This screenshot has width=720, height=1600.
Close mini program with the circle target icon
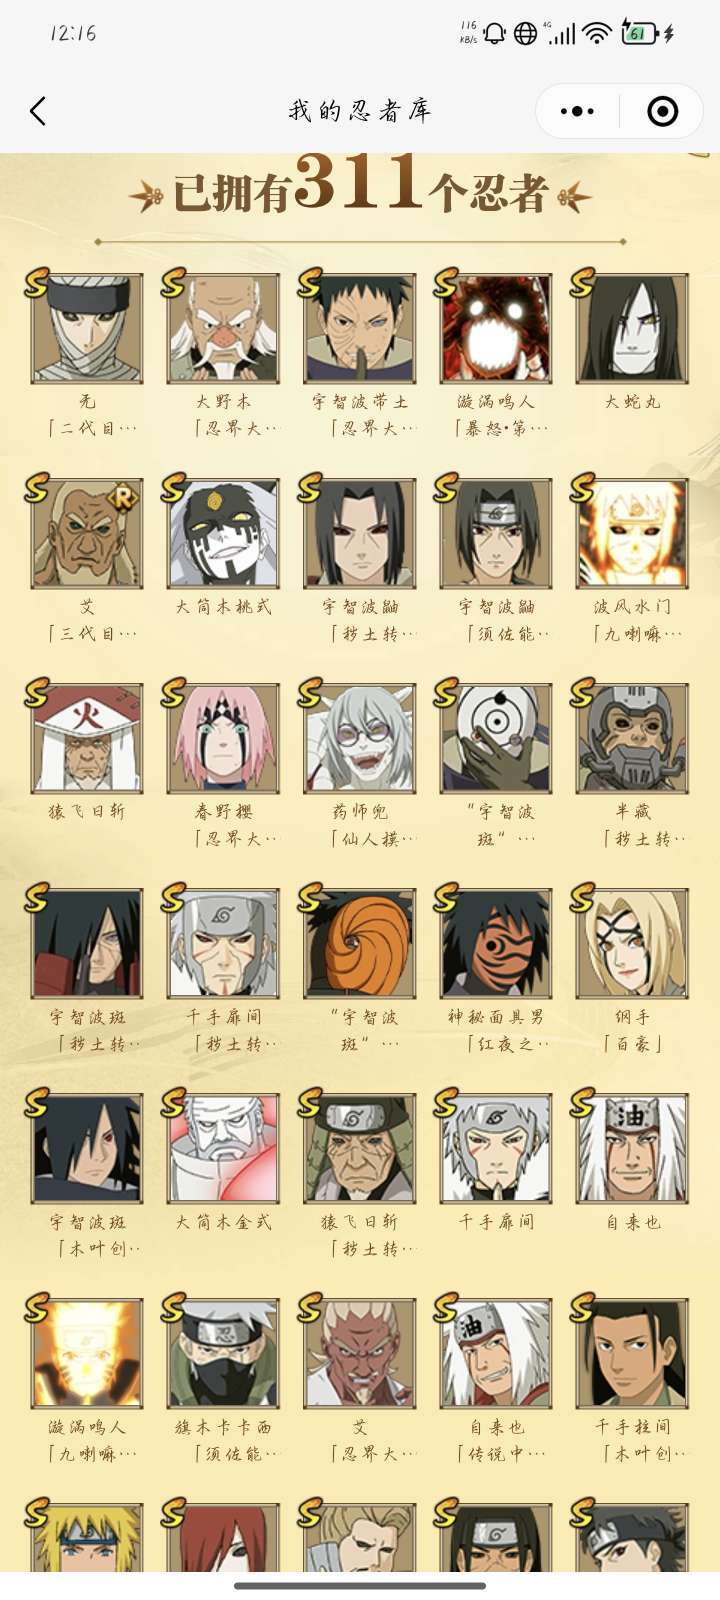coord(662,111)
